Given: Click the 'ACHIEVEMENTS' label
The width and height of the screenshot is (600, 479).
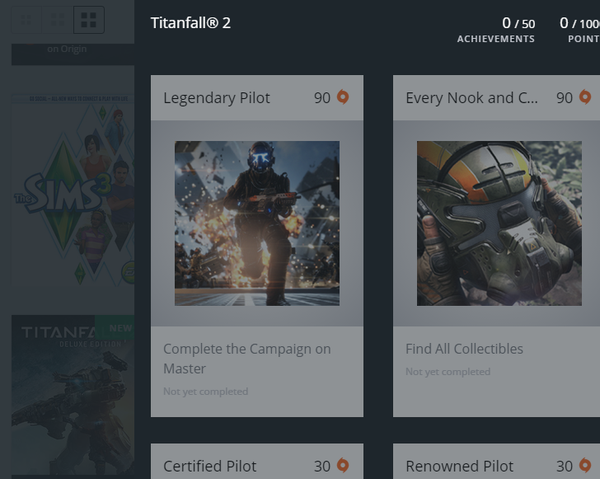Looking at the screenshot, I should click(x=496, y=39).
